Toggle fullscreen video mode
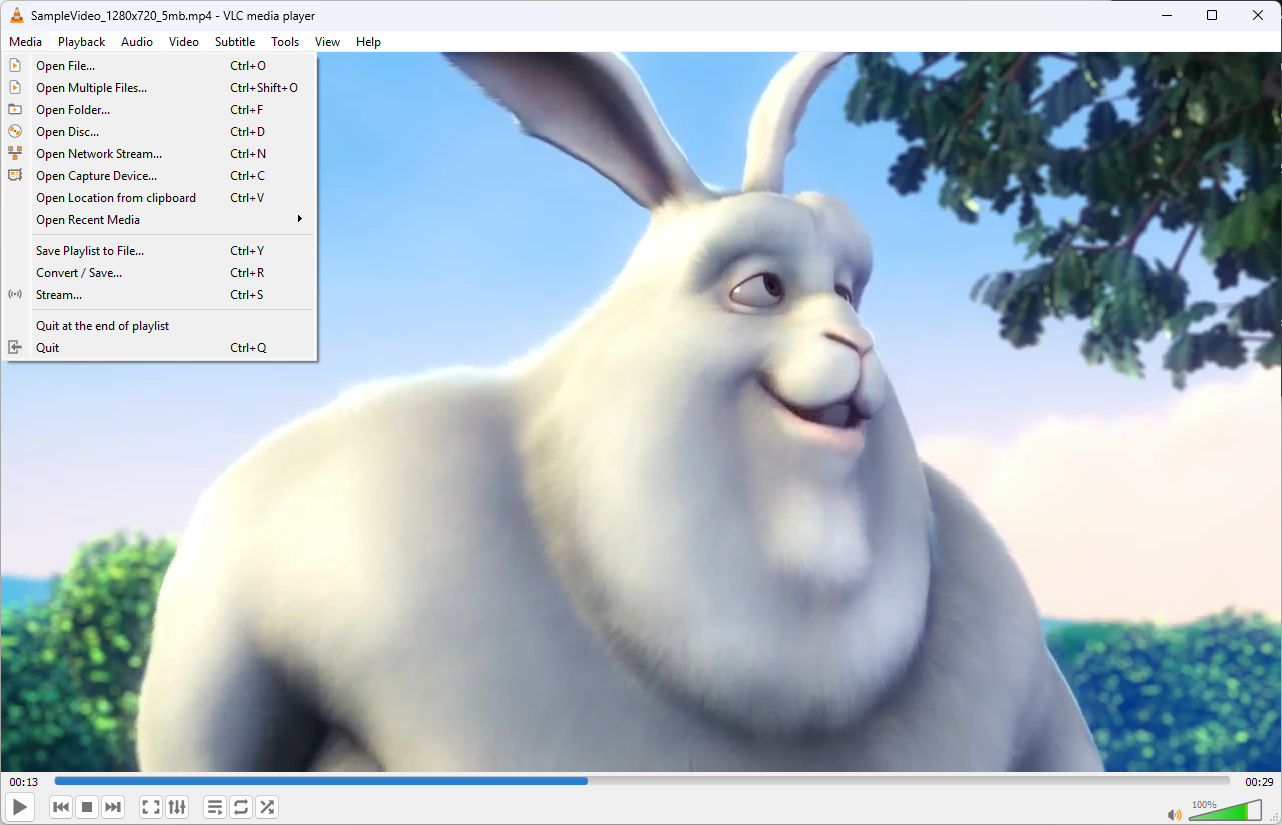This screenshot has width=1282, height=825. (x=151, y=807)
